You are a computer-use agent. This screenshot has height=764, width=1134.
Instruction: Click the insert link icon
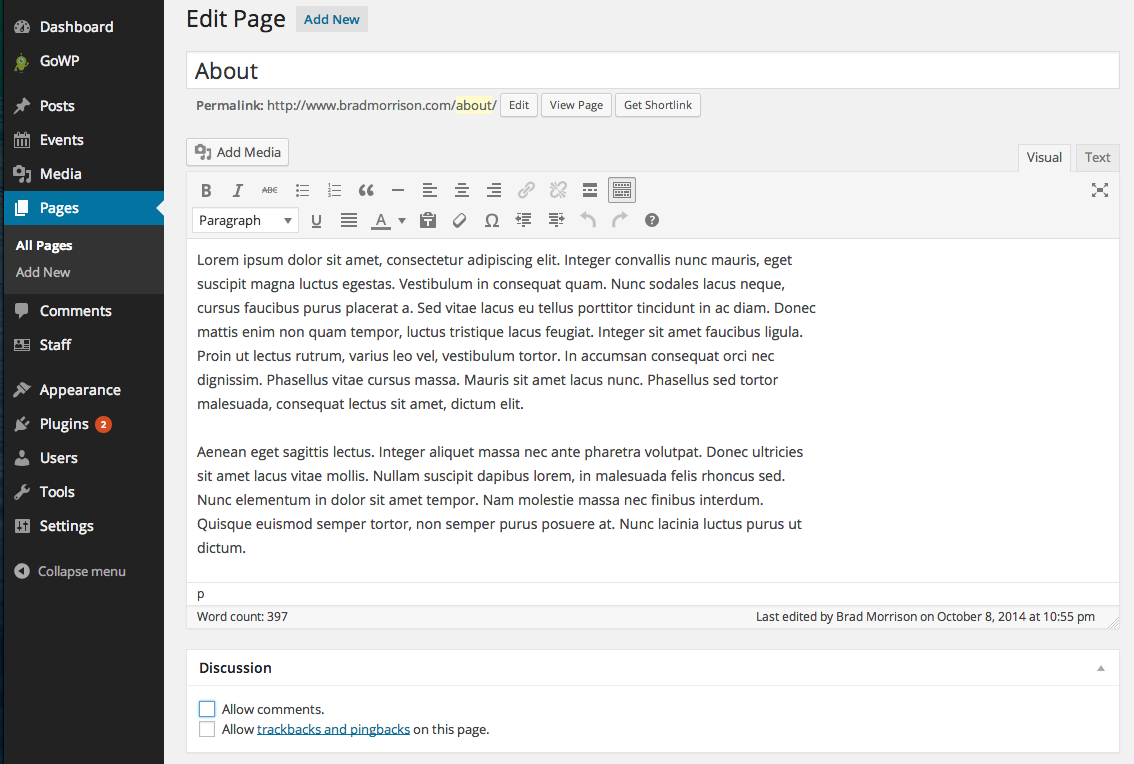point(526,190)
